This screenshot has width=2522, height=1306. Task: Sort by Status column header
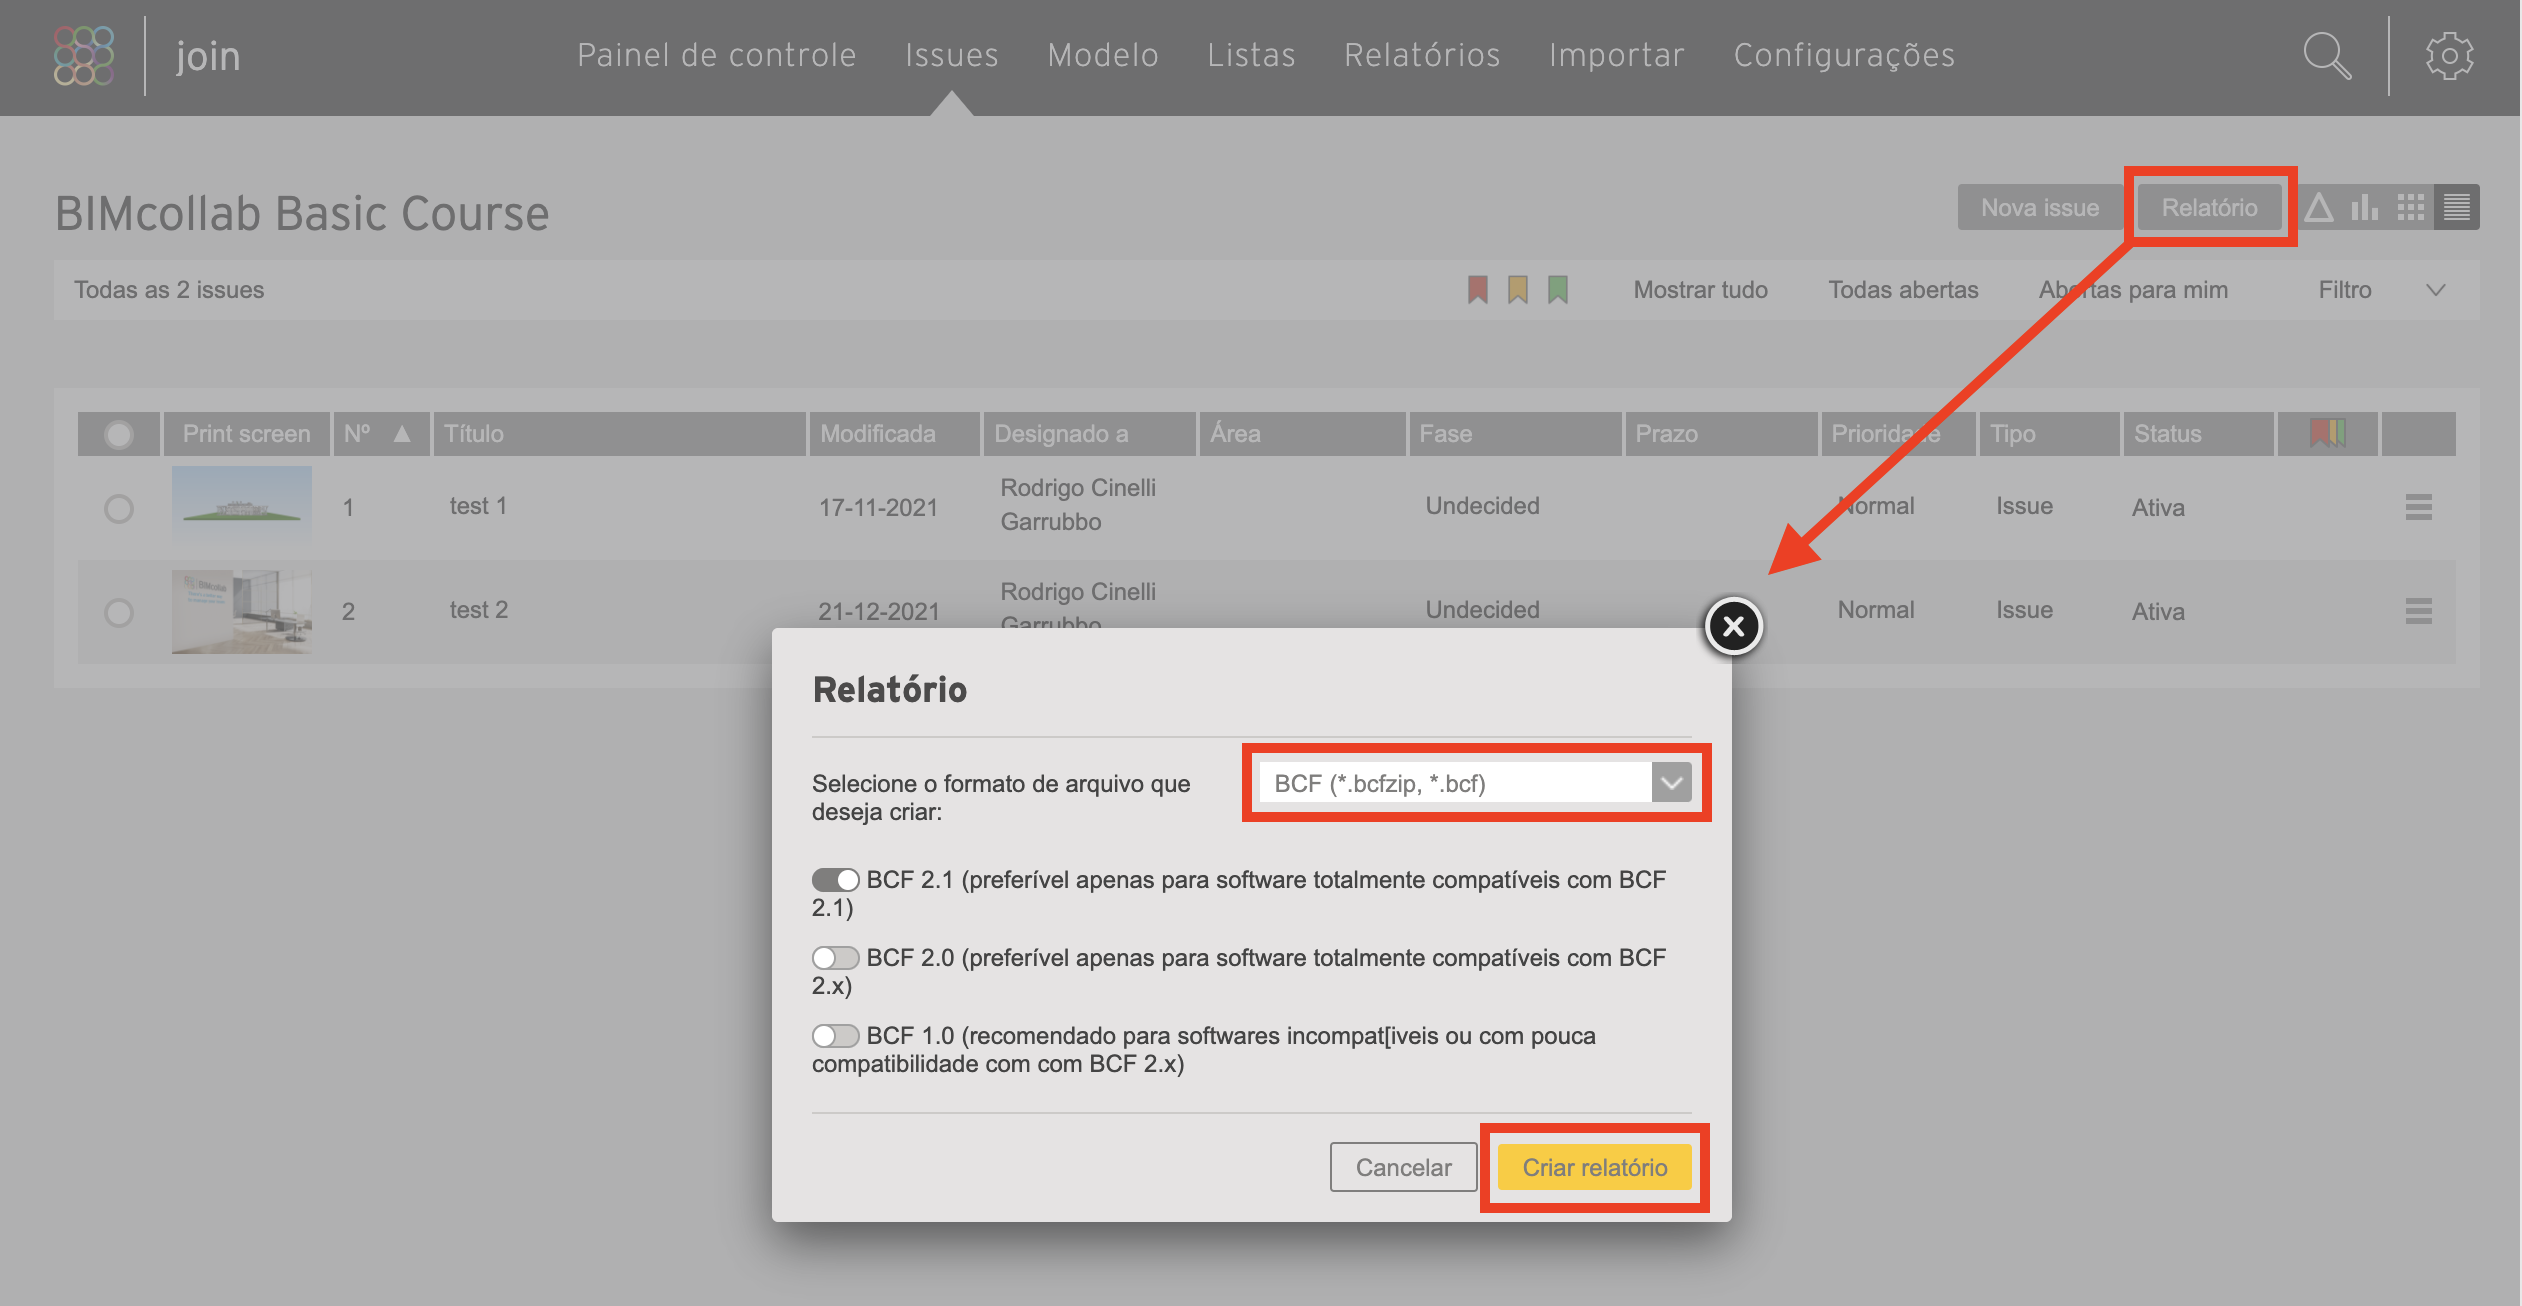(2198, 433)
